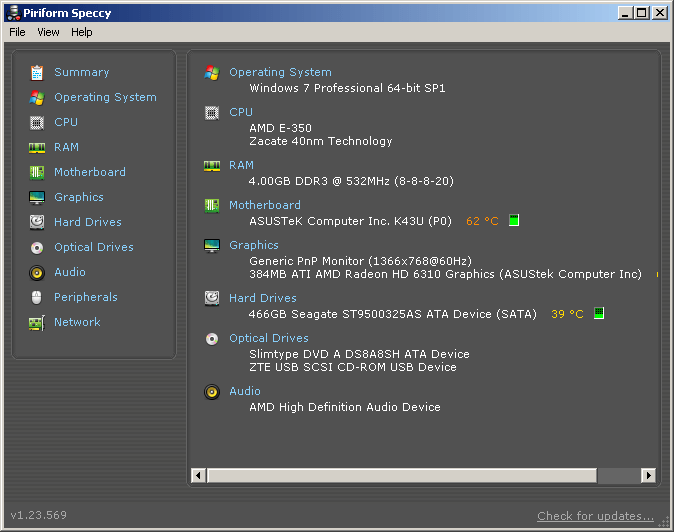Click the horizontal scrollbar thumb
Screen dimensions: 674x532
402,475
